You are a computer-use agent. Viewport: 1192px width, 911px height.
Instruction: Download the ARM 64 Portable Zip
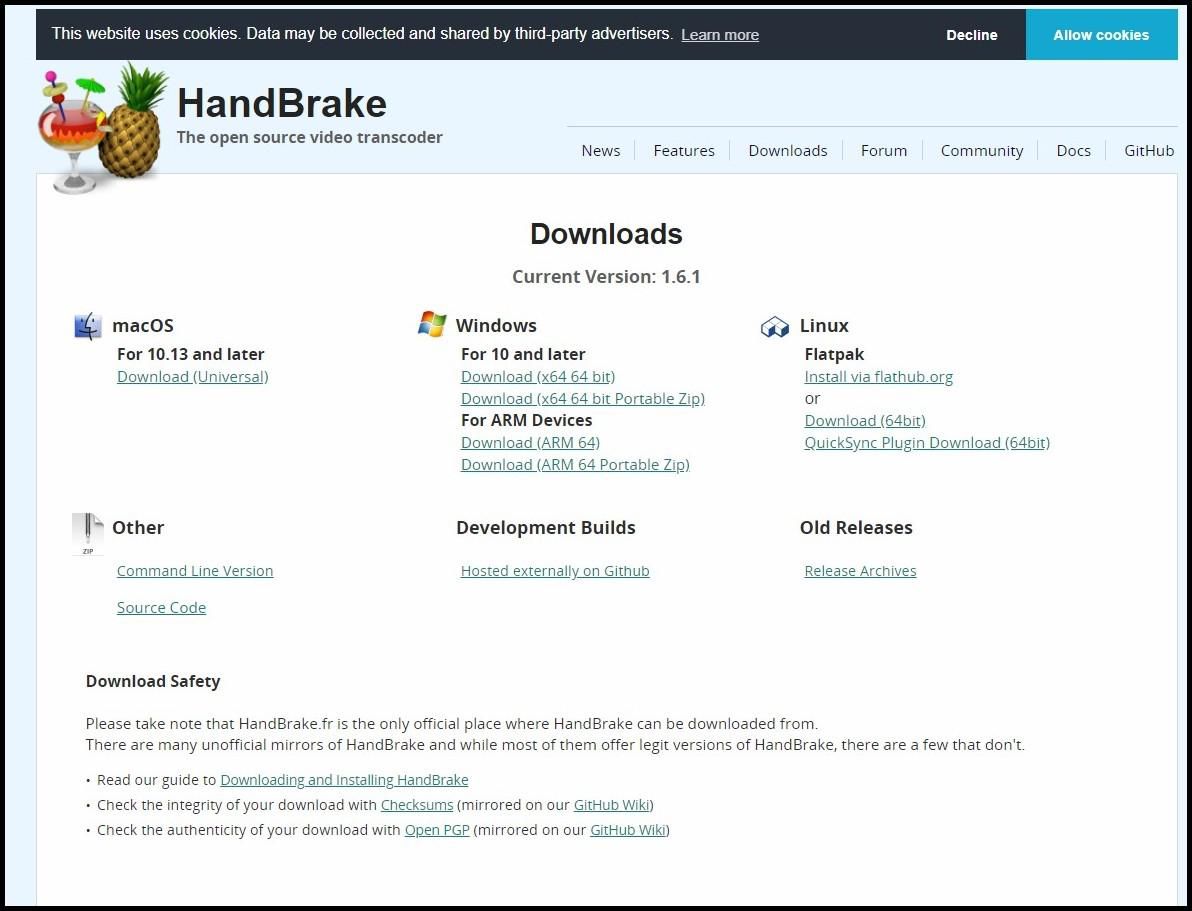(x=575, y=465)
